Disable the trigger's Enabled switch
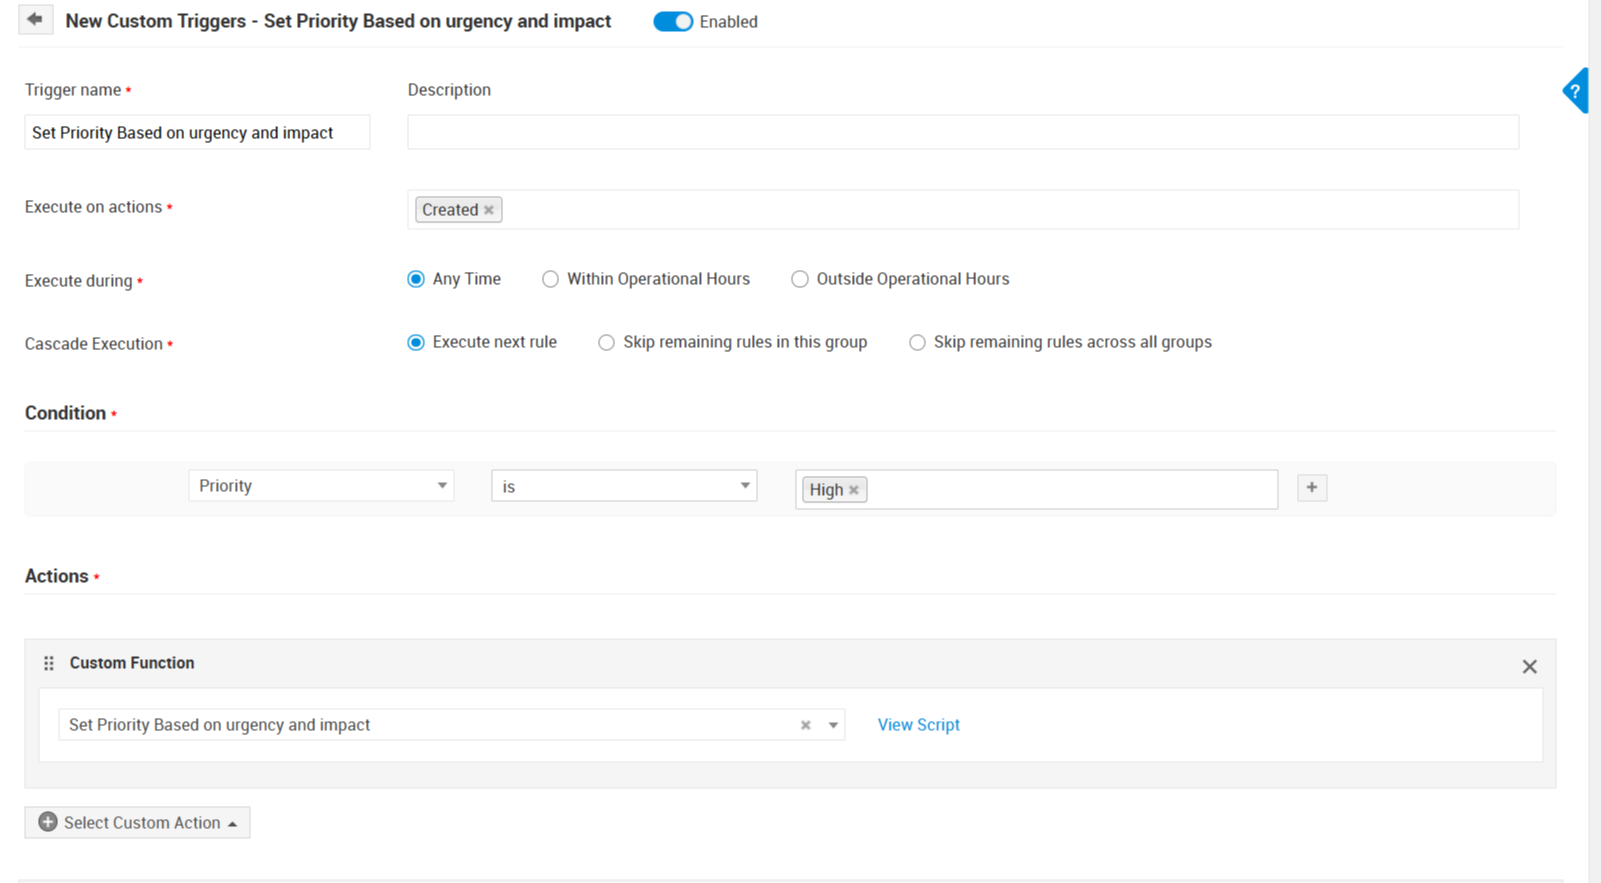1601x883 pixels. tap(673, 22)
